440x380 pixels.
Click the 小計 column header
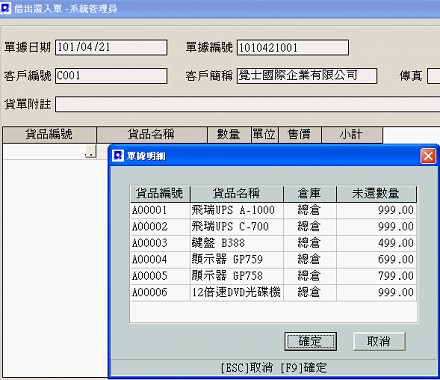[352, 135]
